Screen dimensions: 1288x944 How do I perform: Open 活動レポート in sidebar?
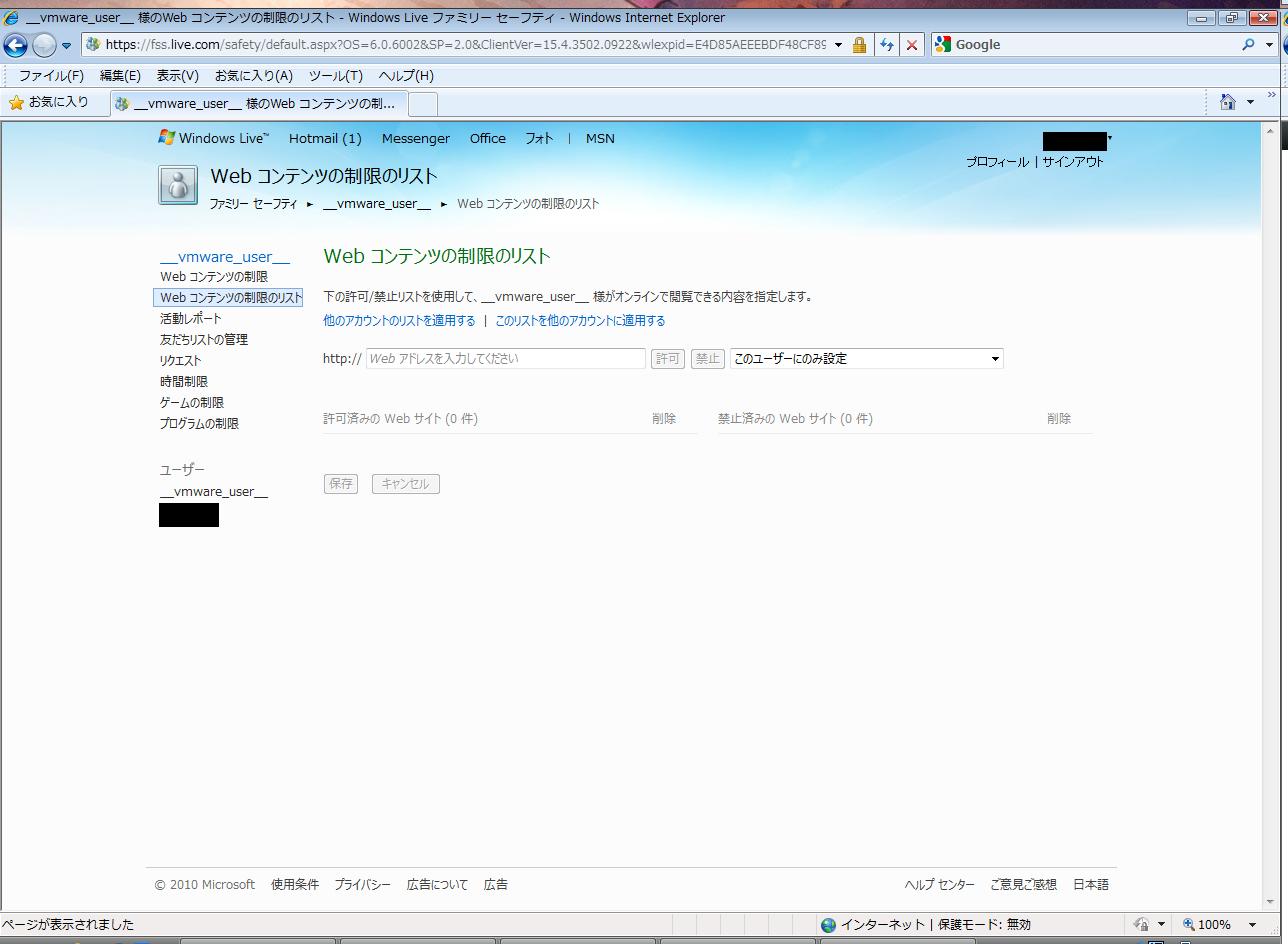pyautogui.click(x=191, y=318)
